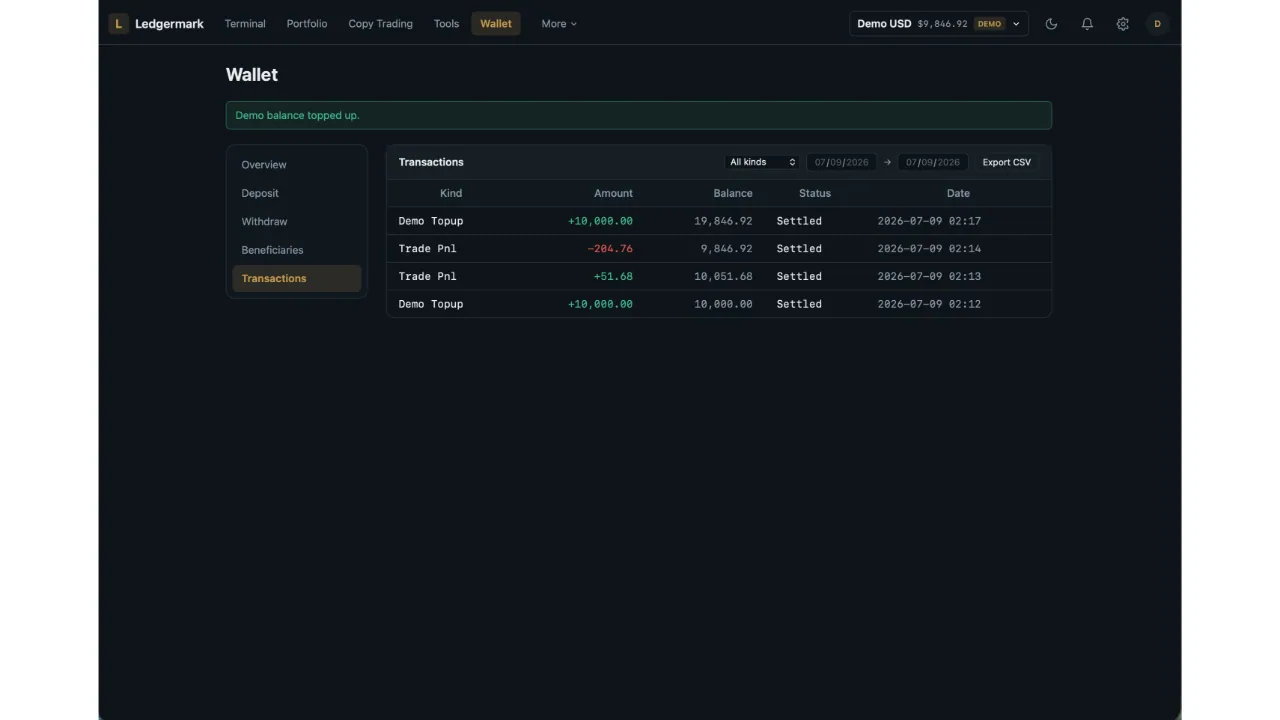This screenshot has height=720, width=1280.
Task: Click the Transactions panel title
Action: (x=431, y=162)
